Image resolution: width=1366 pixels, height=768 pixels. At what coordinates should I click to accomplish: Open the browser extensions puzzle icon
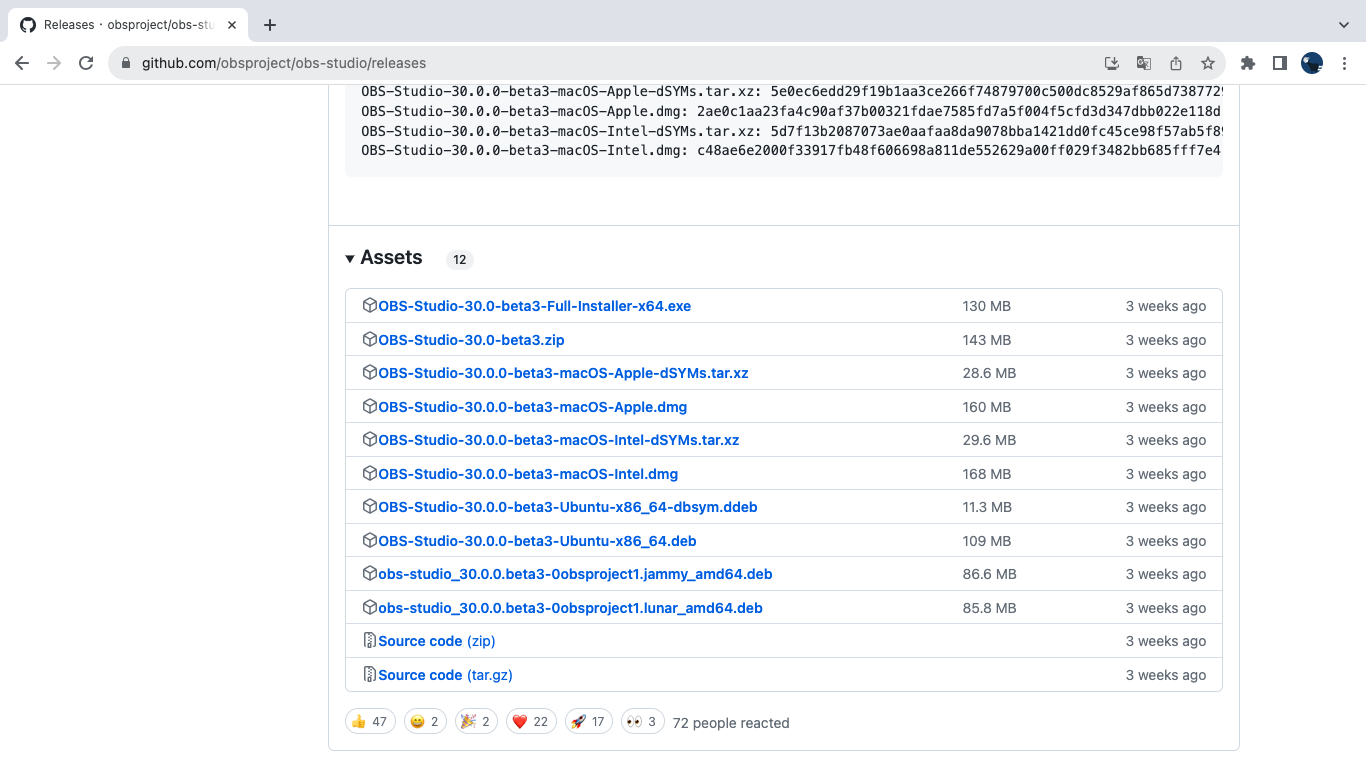[1247, 63]
